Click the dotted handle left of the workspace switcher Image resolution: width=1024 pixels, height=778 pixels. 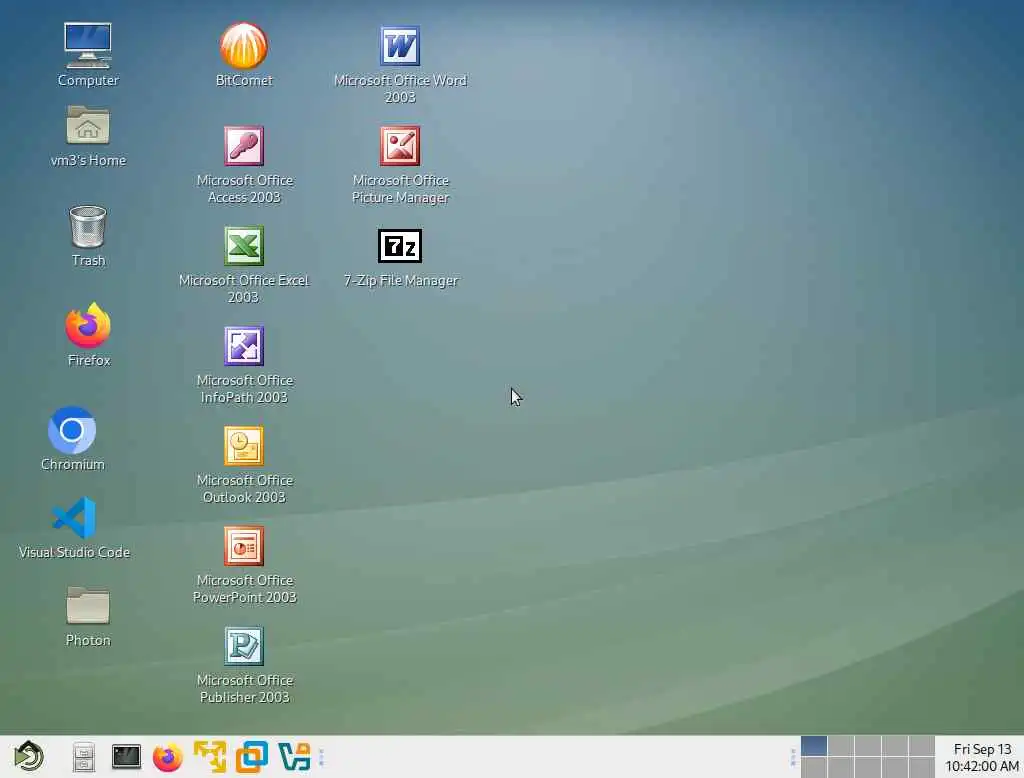tap(793, 757)
